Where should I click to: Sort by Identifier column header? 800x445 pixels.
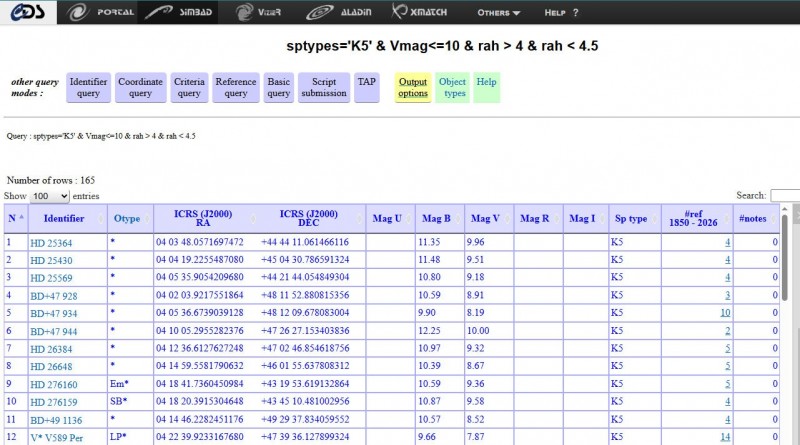[68, 218]
